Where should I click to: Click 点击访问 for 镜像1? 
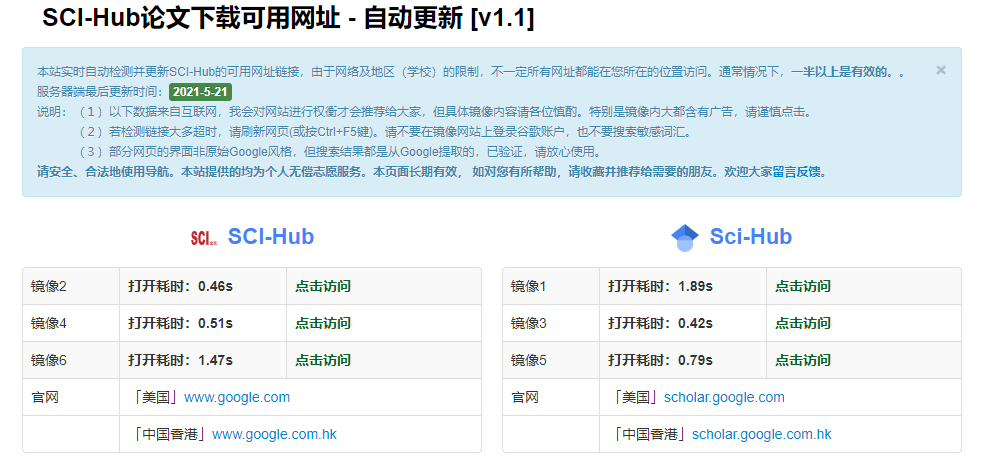coord(803,286)
